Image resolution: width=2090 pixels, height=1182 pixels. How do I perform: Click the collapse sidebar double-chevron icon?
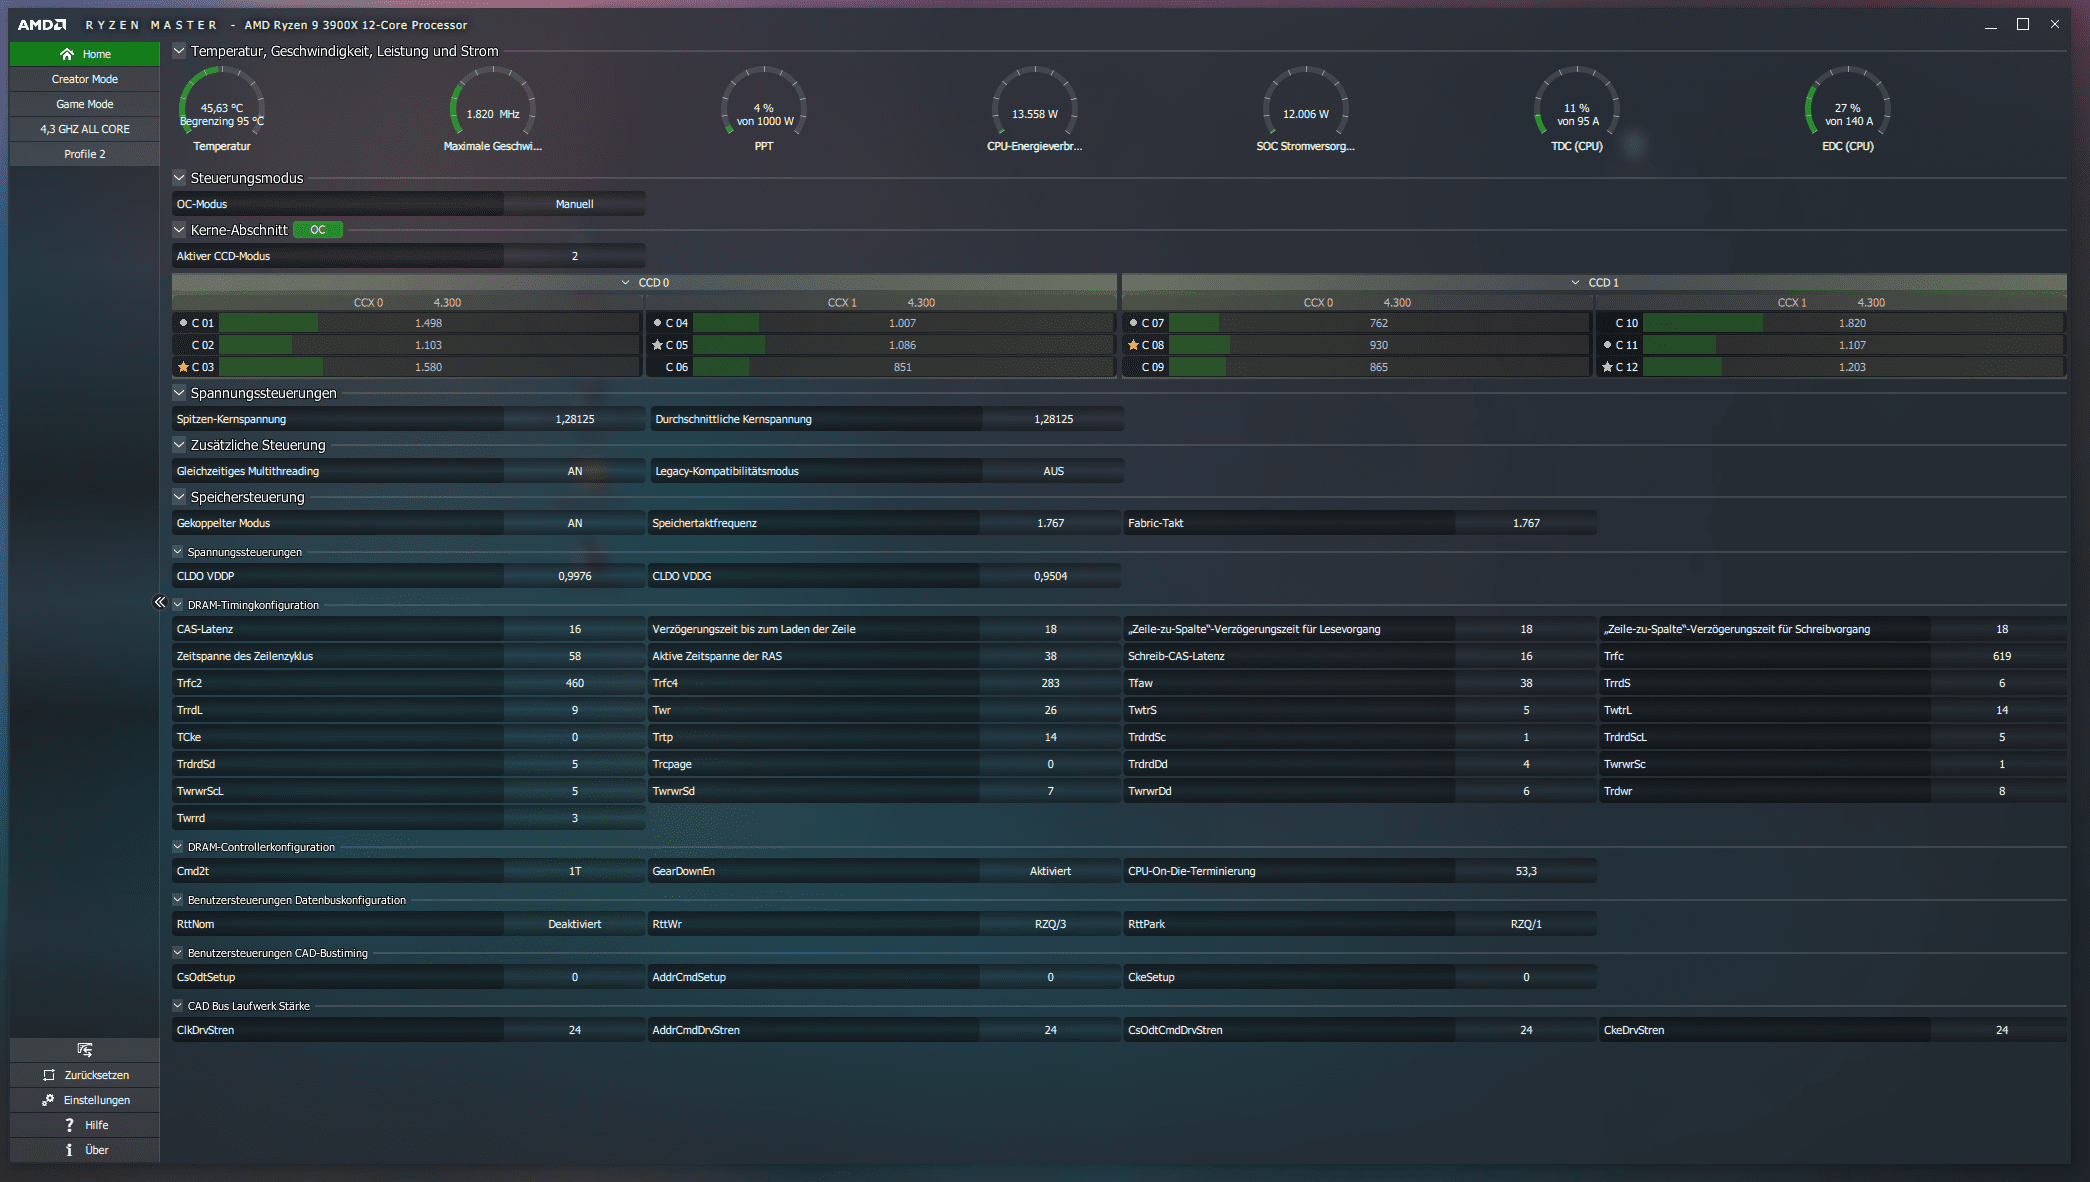point(159,602)
